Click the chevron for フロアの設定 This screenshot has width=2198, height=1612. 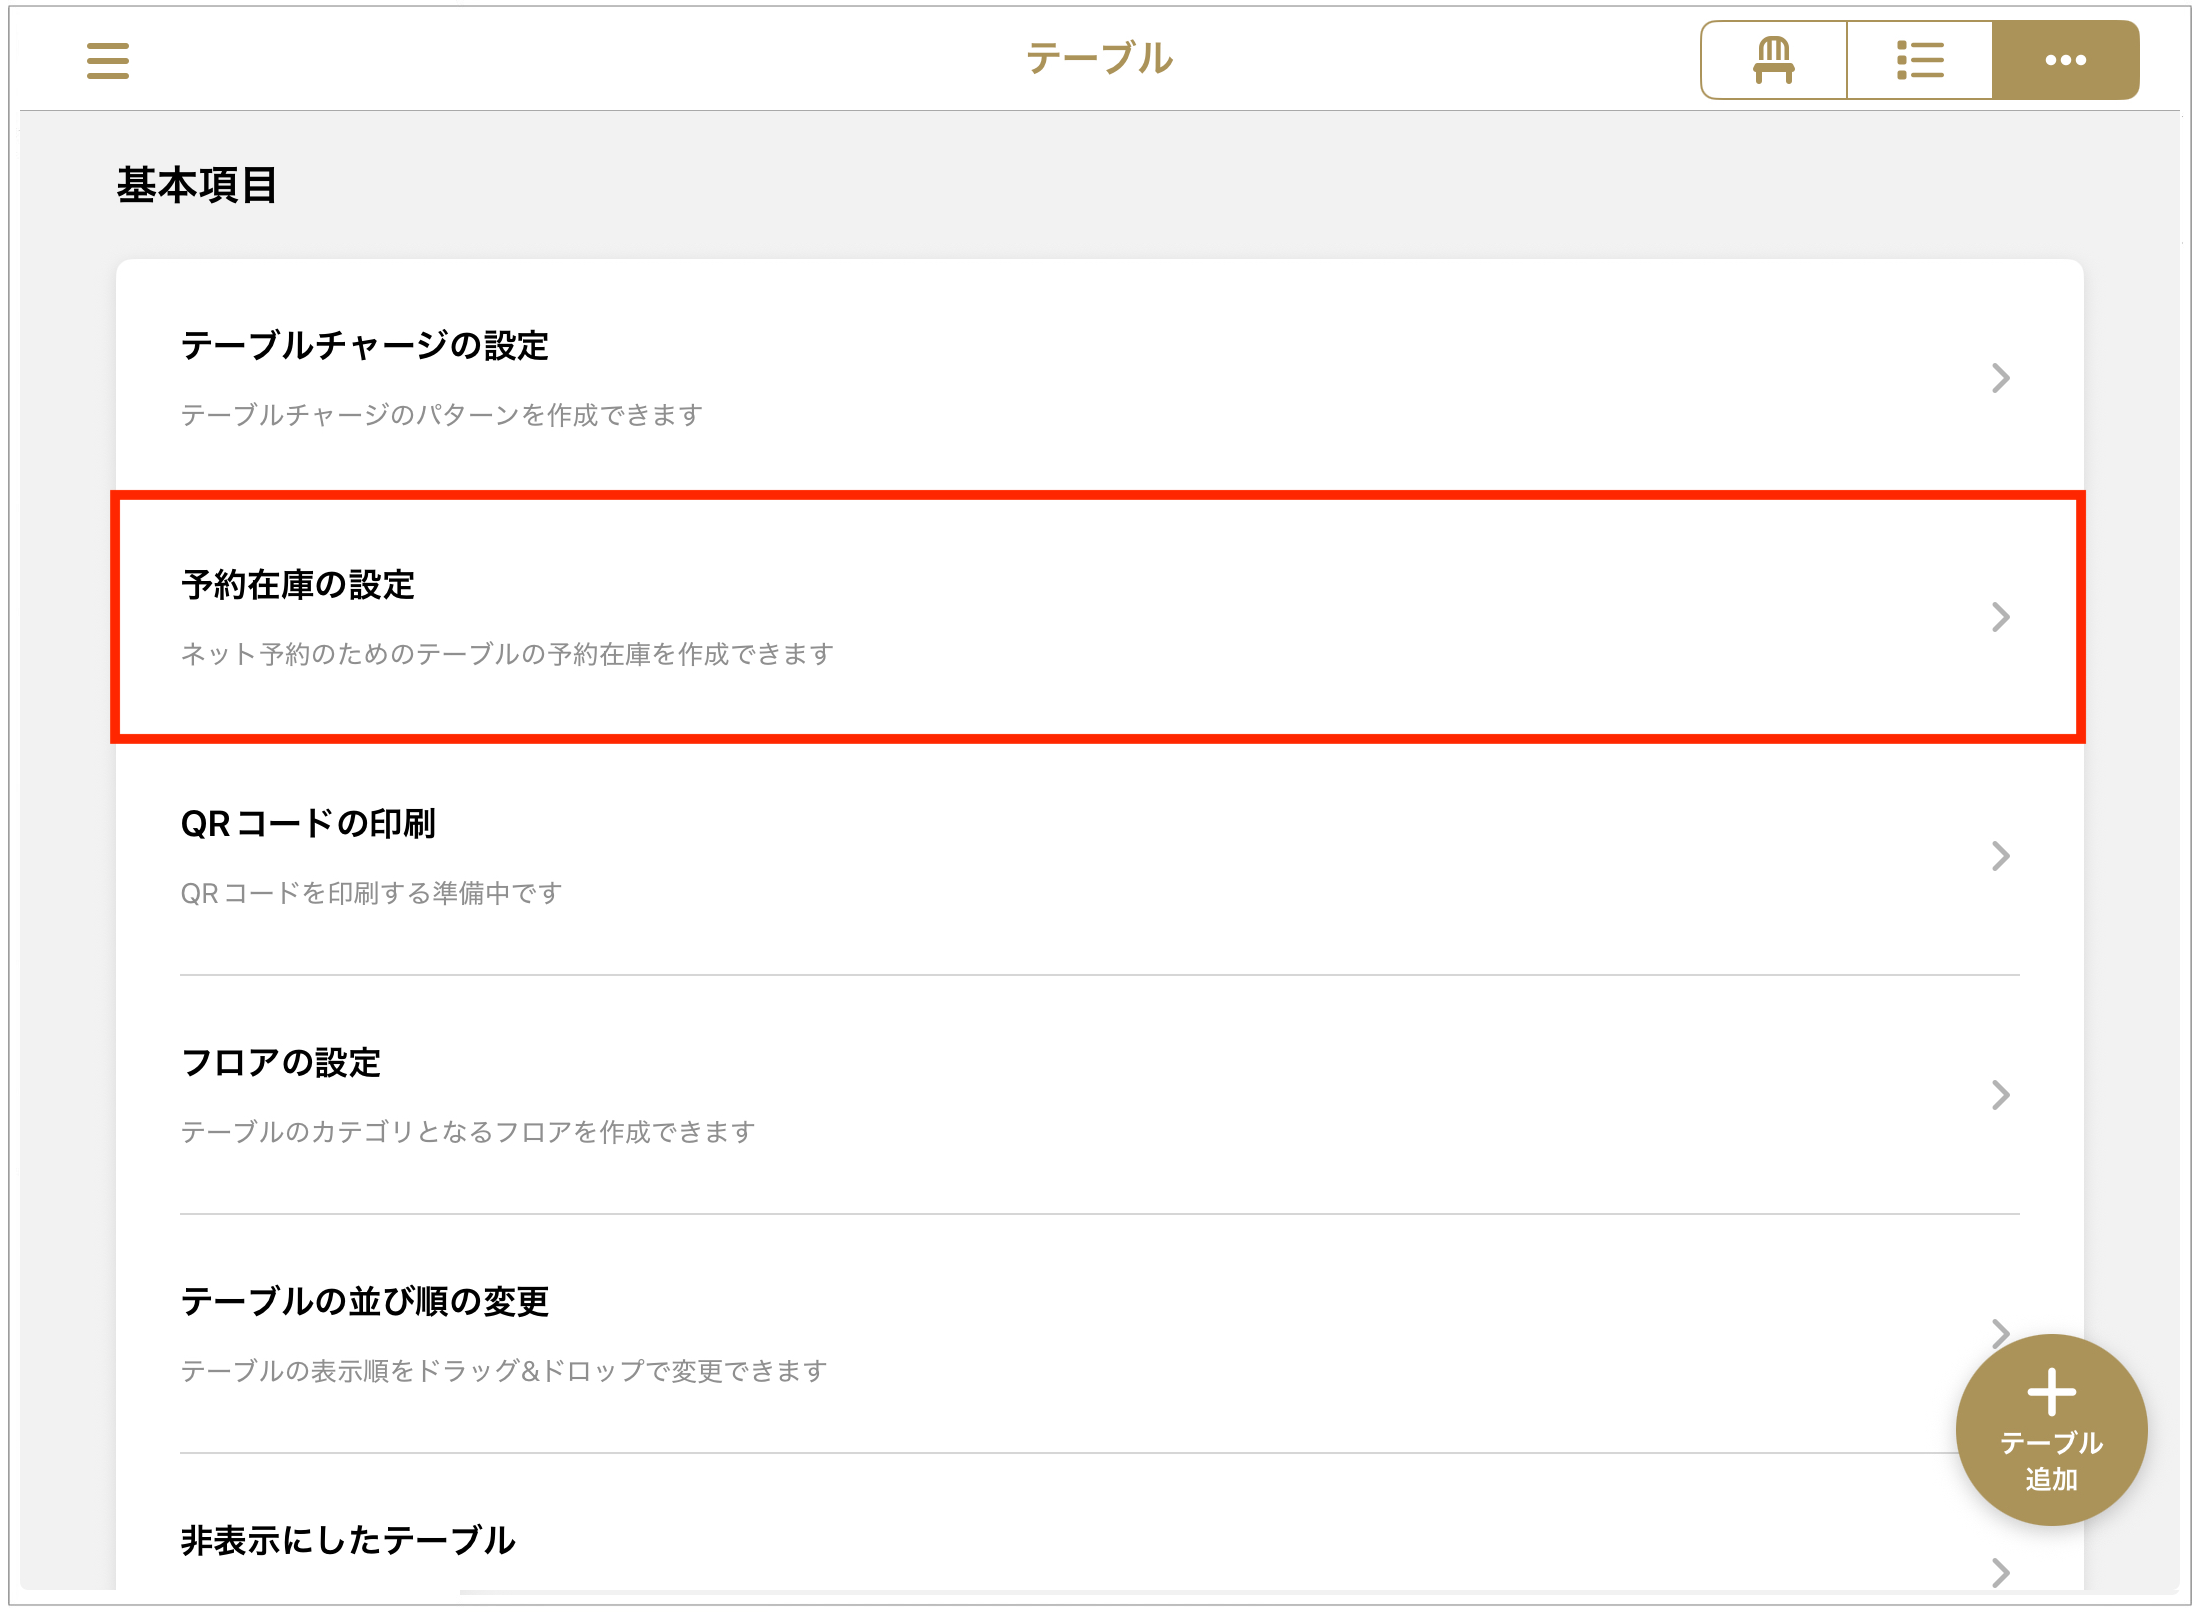(2000, 1095)
